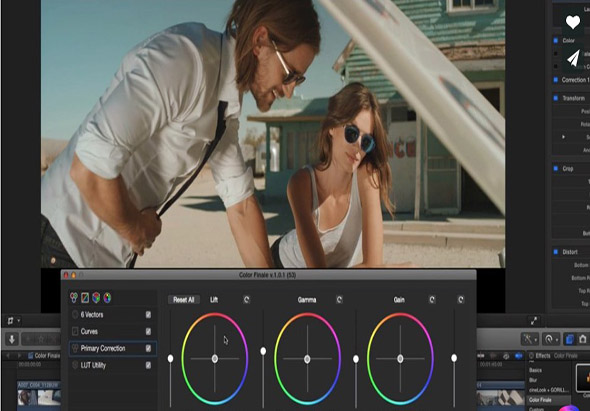Screen dimensions: 590x411
Task: Open the magic wand dropdown arrow
Action: coord(535,339)
